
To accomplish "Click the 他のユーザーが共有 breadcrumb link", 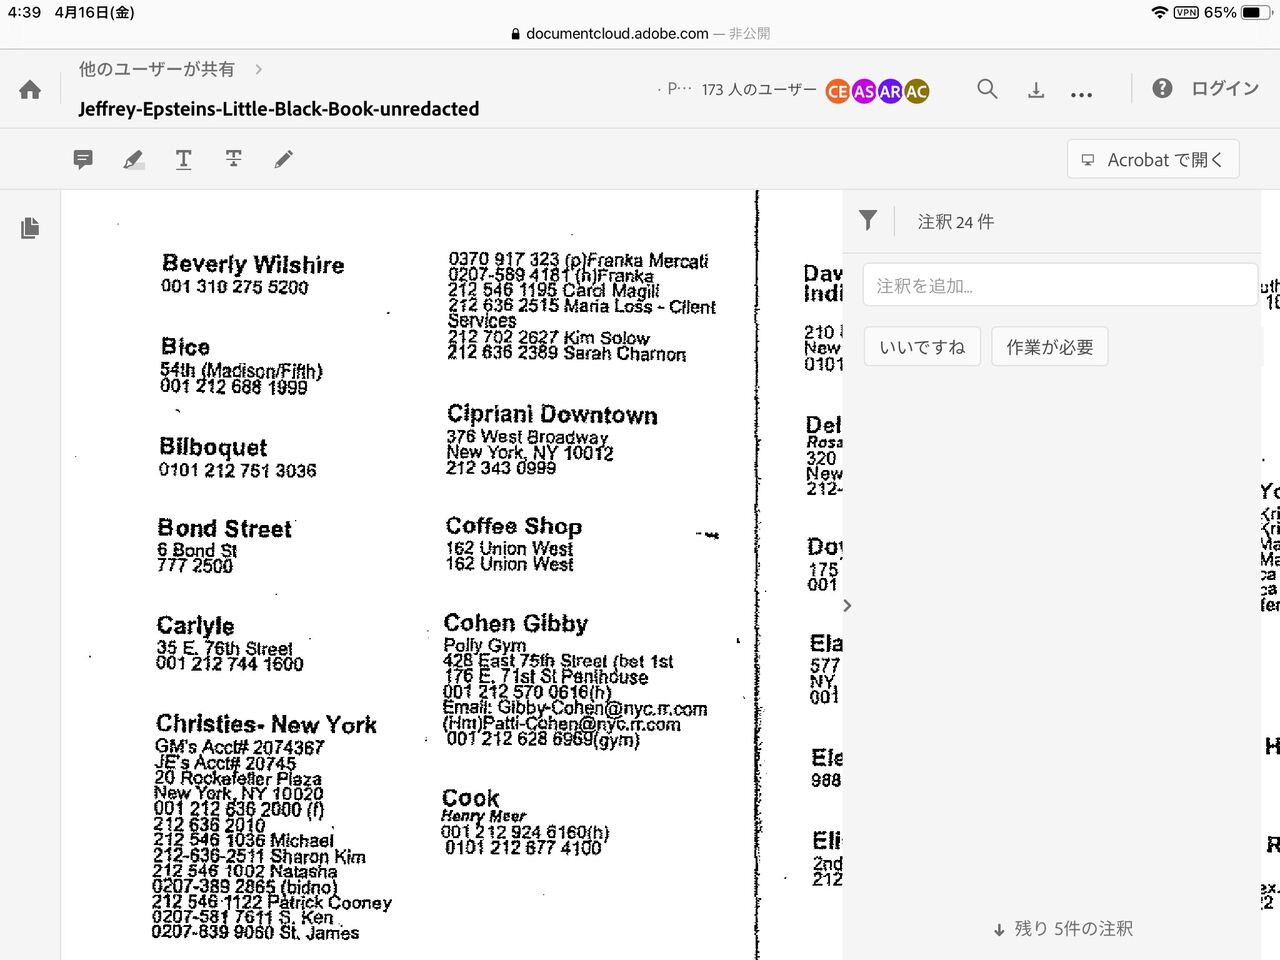I will coord(157,69).
